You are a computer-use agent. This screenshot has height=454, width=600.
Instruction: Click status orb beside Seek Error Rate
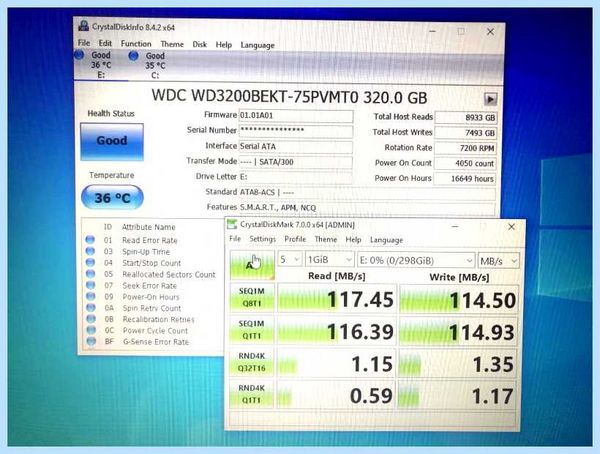tap(90, 285)
